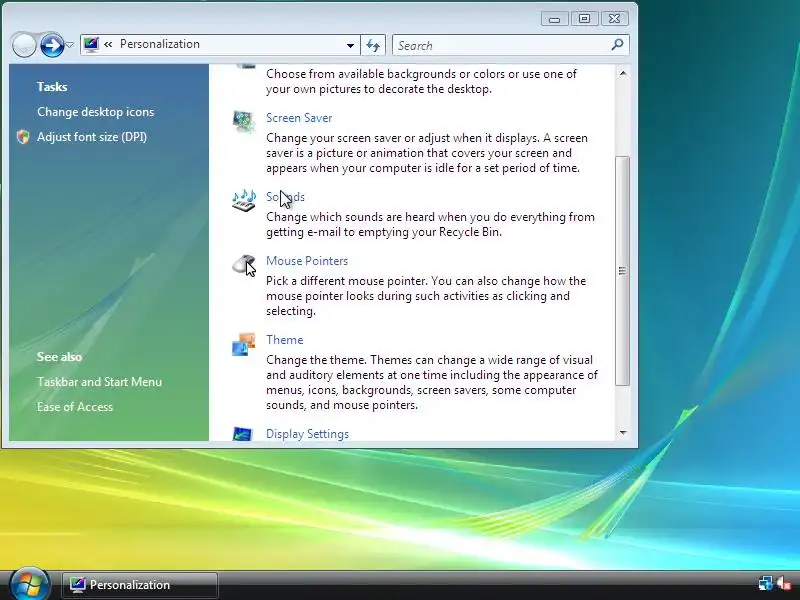This screenshot has width=800, height=600.
Task: Click the network icon in system tray
Action: tap(765, 583)
